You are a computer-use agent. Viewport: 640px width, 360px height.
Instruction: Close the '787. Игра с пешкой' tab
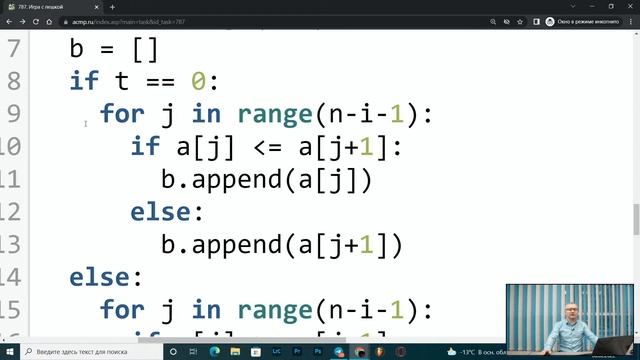tap(97, 7)
